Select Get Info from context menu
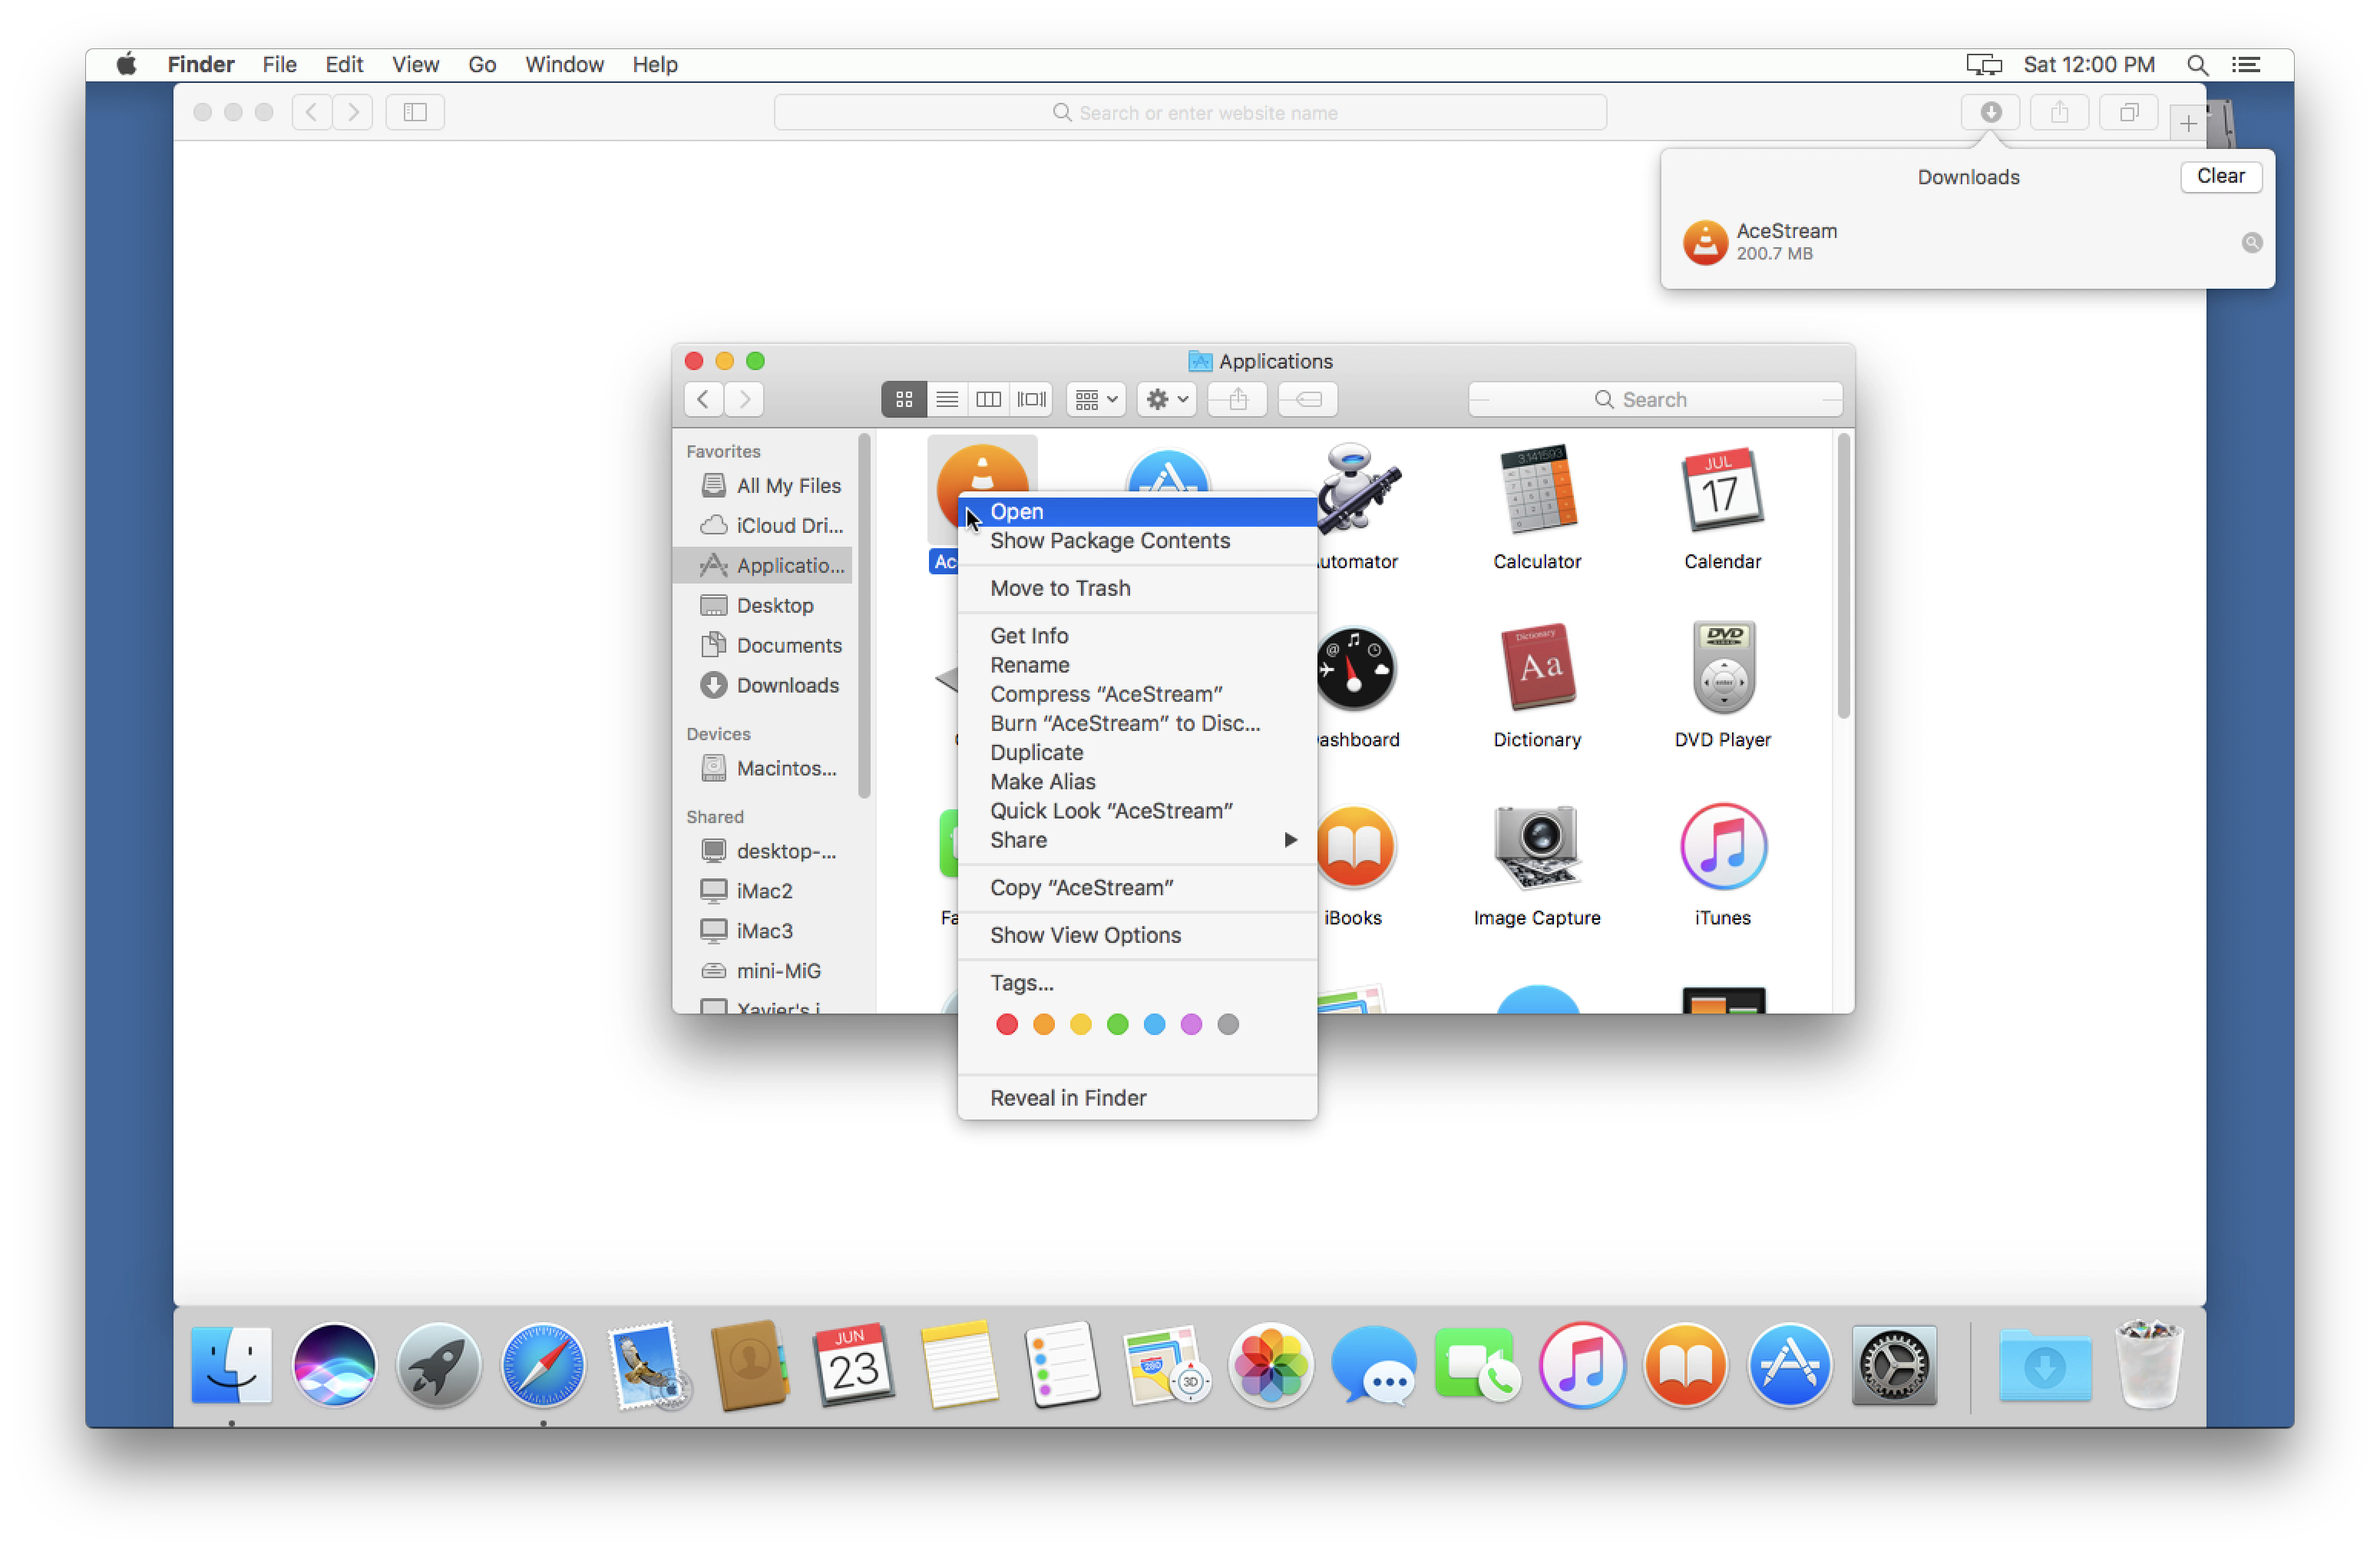 pyautogui.click(x=1137, y=636)
